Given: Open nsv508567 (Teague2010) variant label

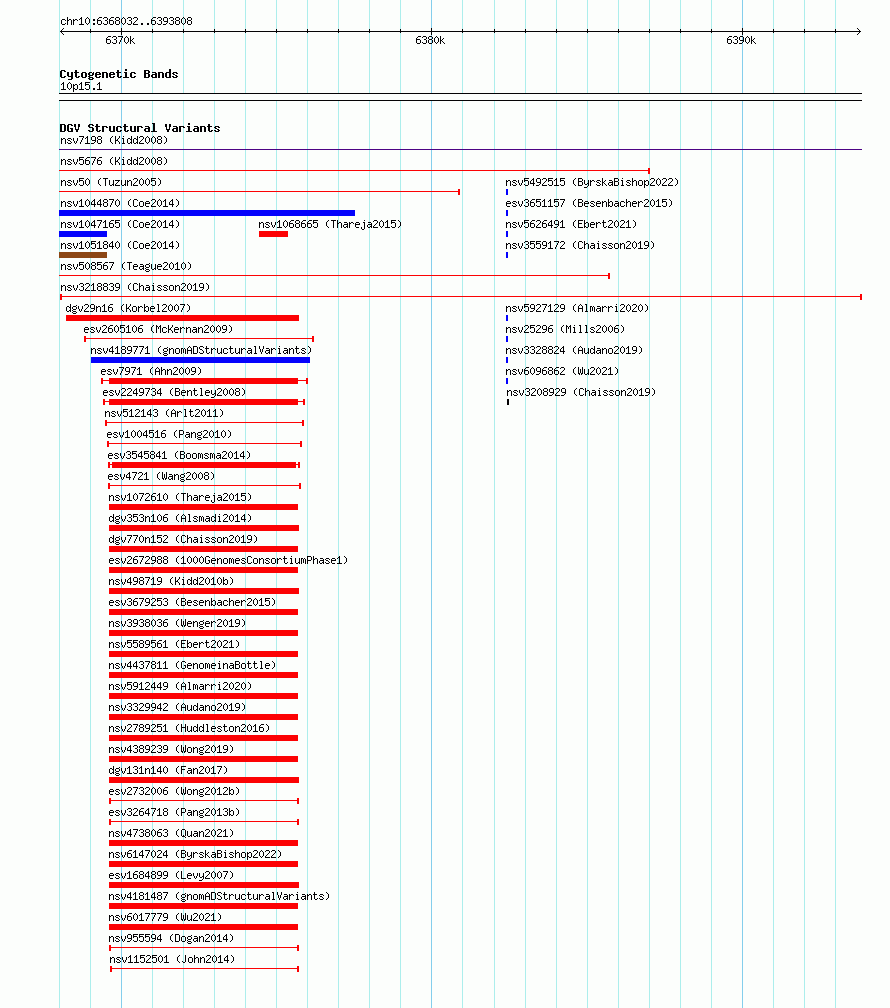Looking at the screenshot, I should 126,266.
